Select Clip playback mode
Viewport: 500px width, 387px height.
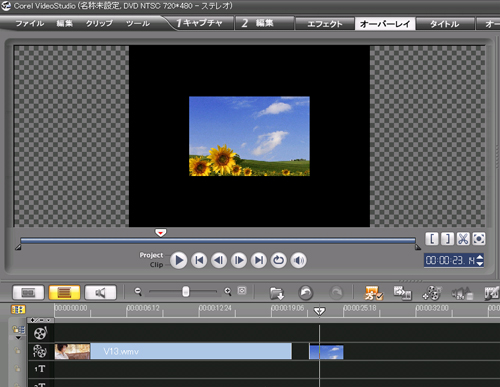(156, 265)
